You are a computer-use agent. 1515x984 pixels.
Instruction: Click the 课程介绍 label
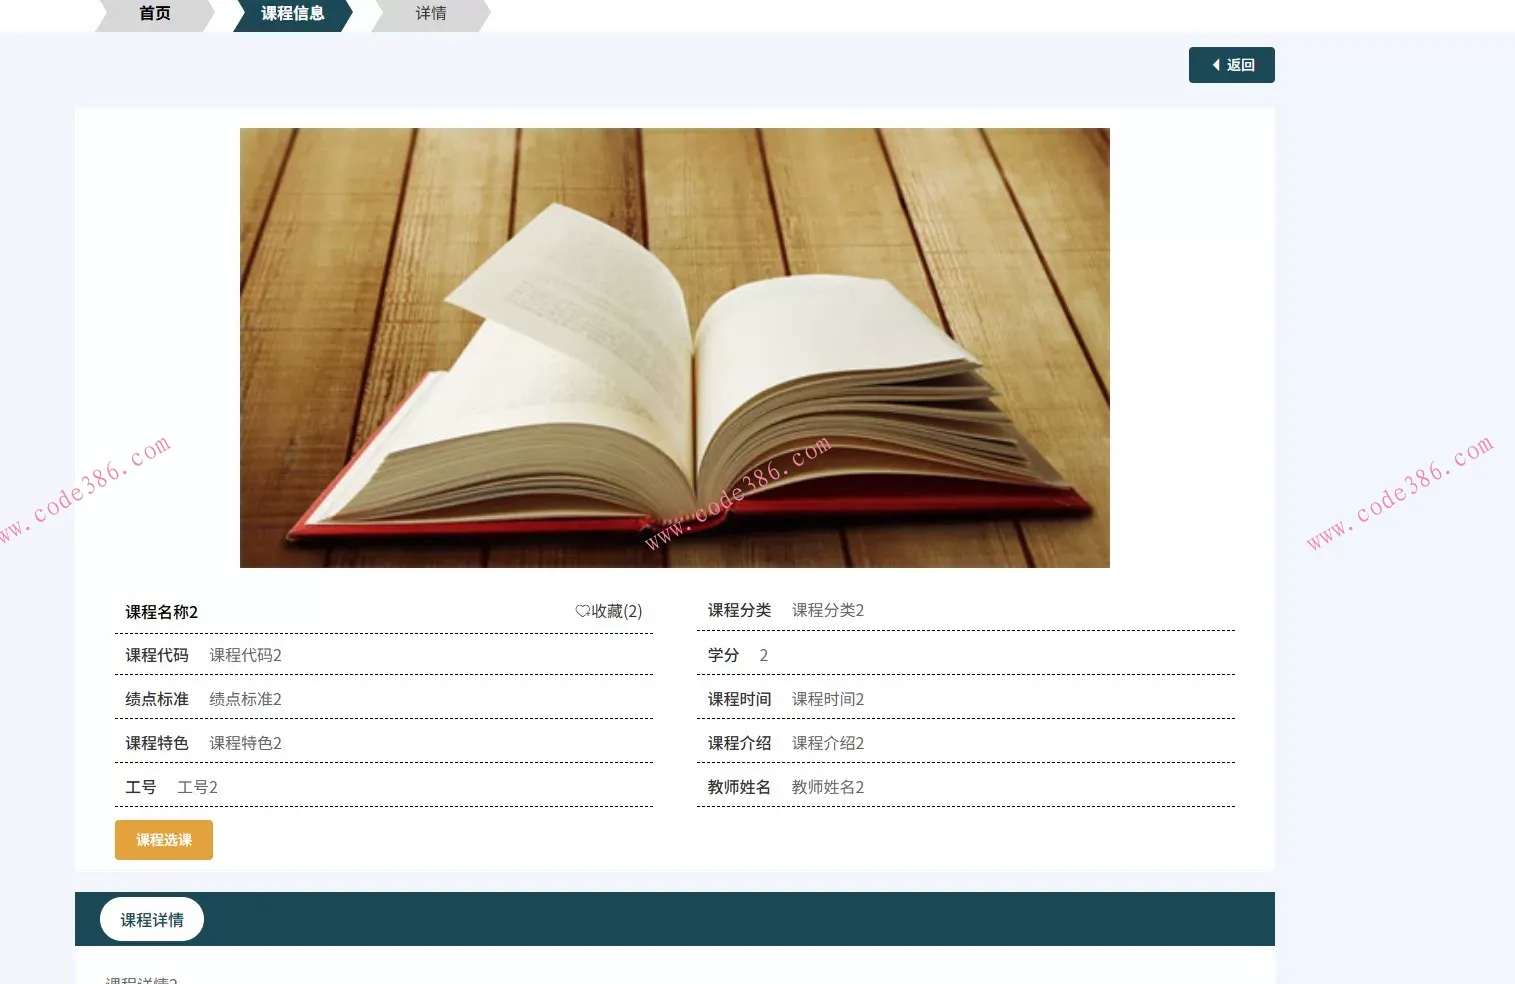coord(740,743)
